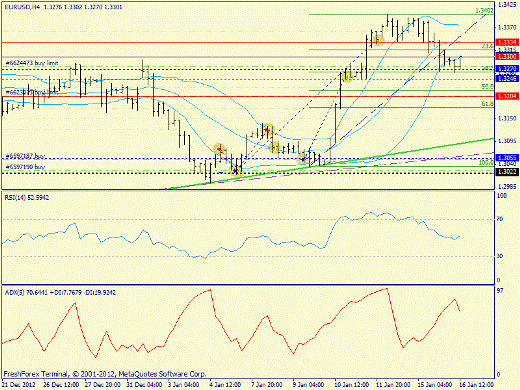Click the ADX scale value 97
The width and height of the screenshot is (520, 390).
coord(500,291)
